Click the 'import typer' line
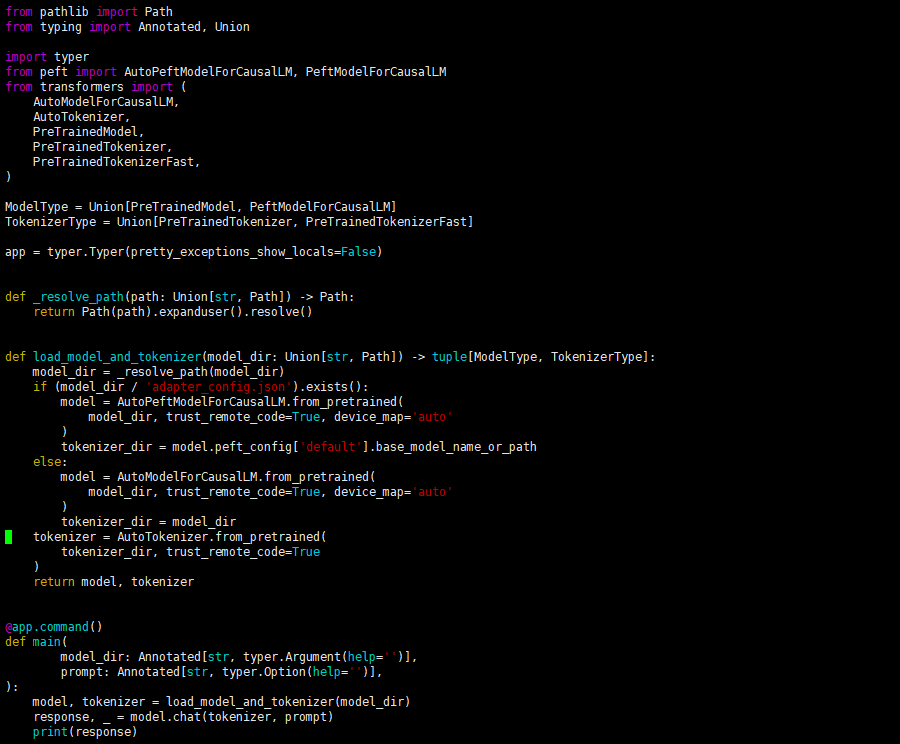 click(47, 57)
